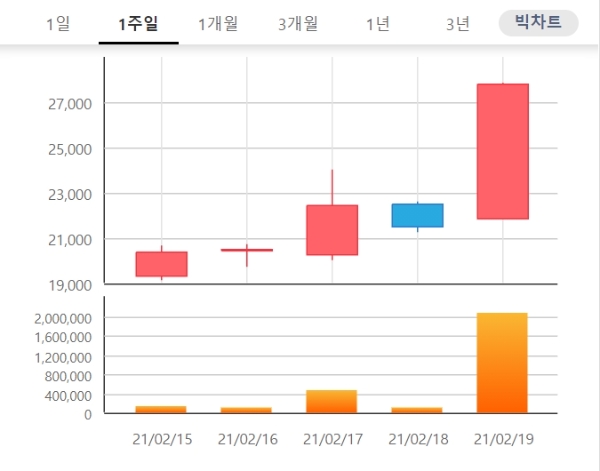Click the 1,600,000 volume axis label
The width and height of the screenshot is (600, 471).
tap(63, 337)
